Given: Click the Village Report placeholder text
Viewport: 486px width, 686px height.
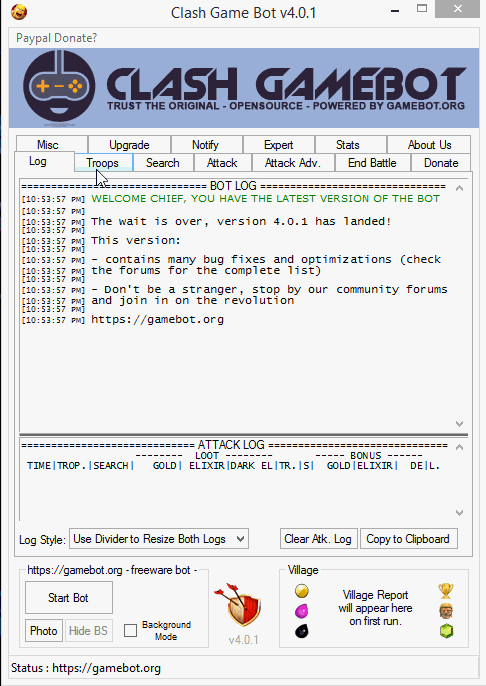Looking at the screenshot, I should click(375, 608).
